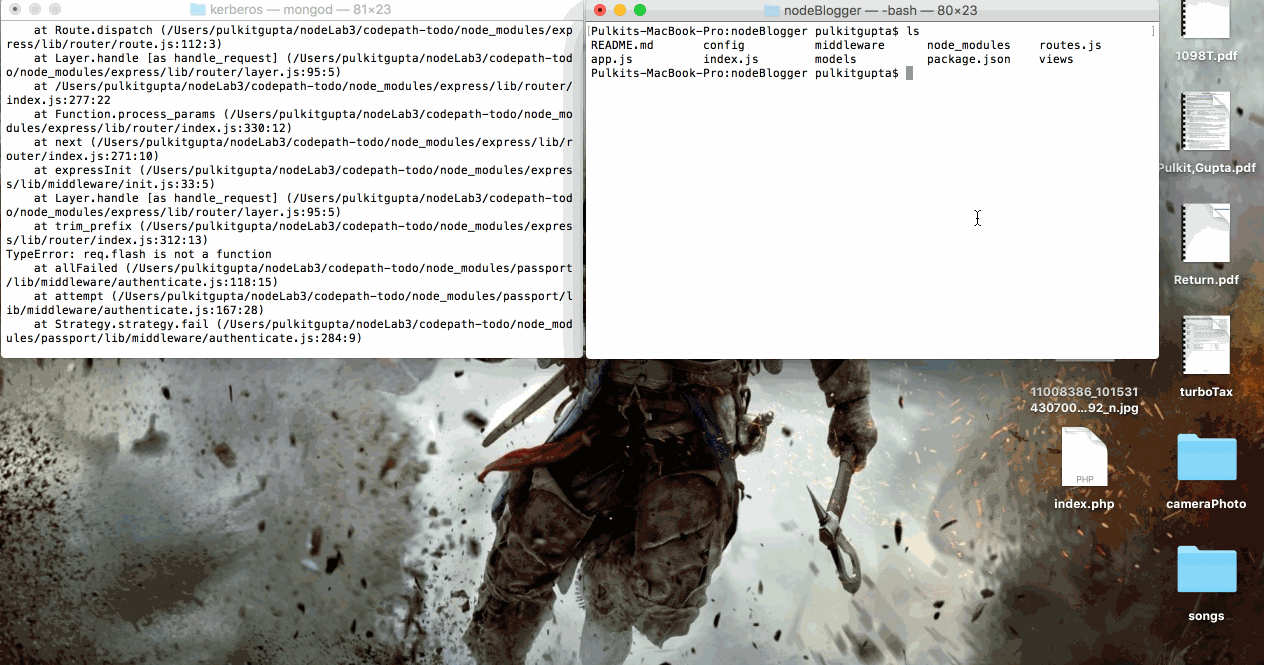Click node_modules in the ls output
This screenshot has width=1264, height=665.
pyautogui.click(x=969, y=45)
